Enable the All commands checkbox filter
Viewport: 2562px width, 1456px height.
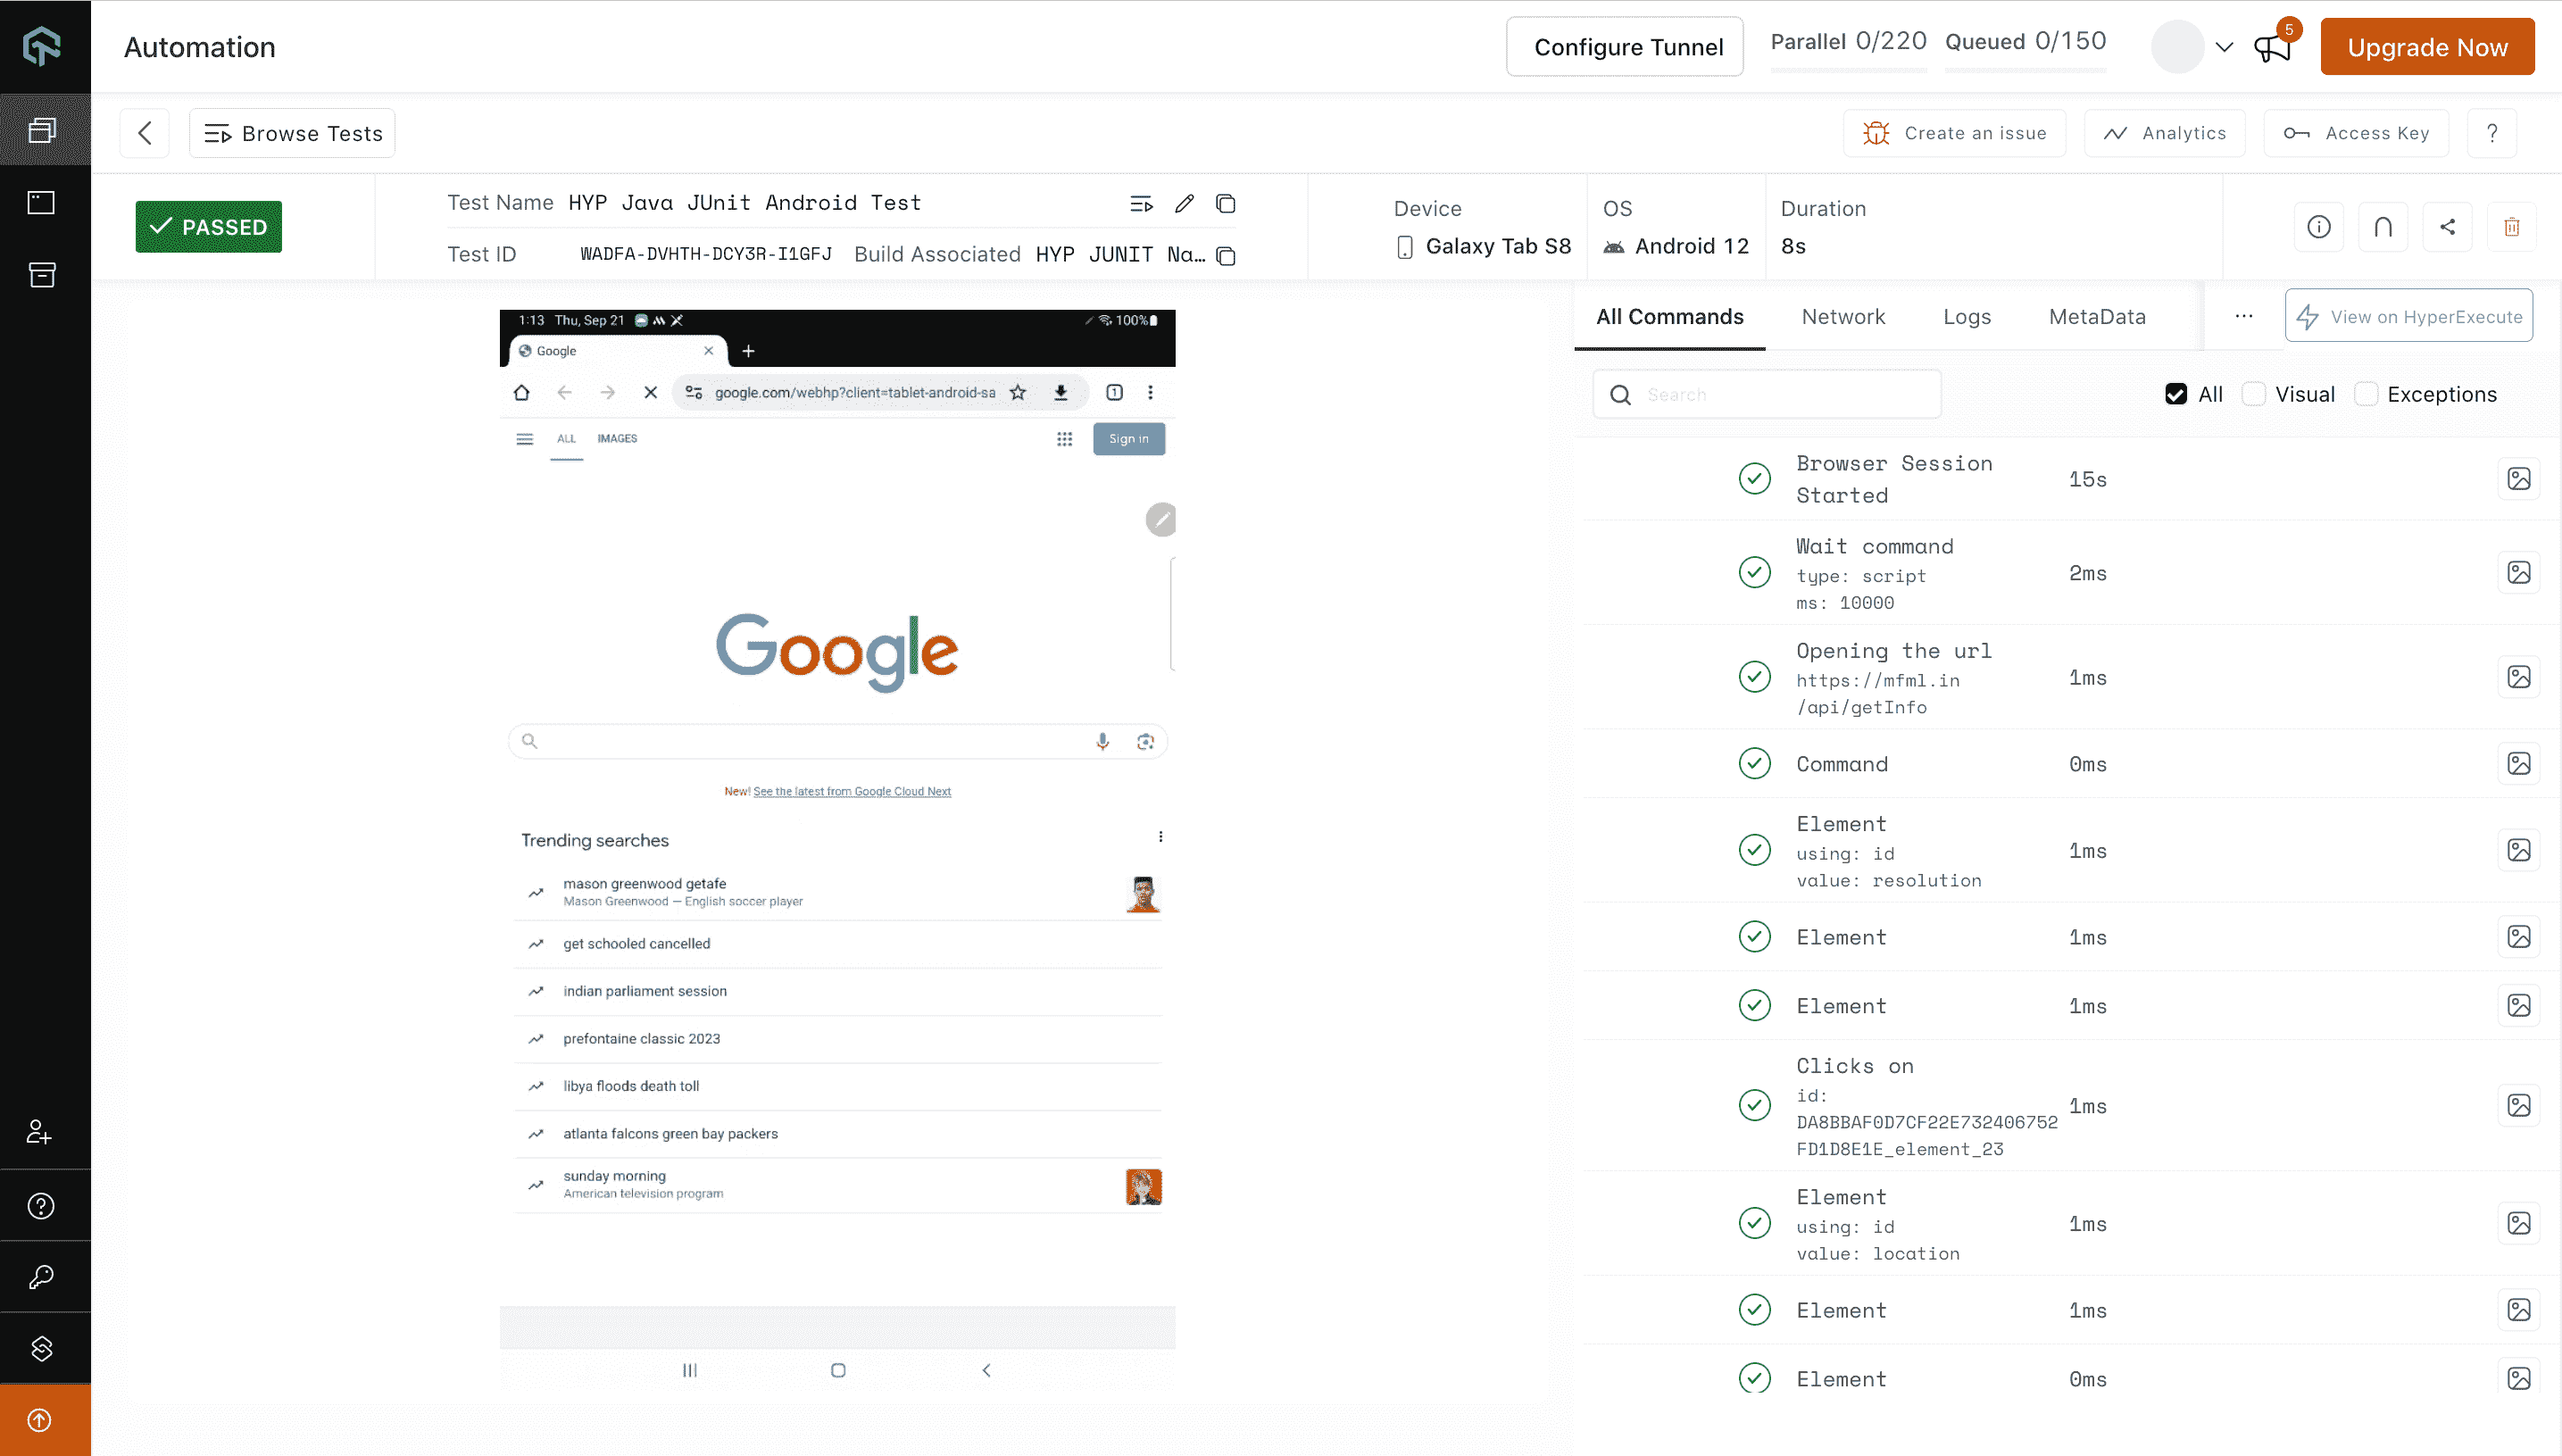pyautogui.click(x=2176, y=395)
